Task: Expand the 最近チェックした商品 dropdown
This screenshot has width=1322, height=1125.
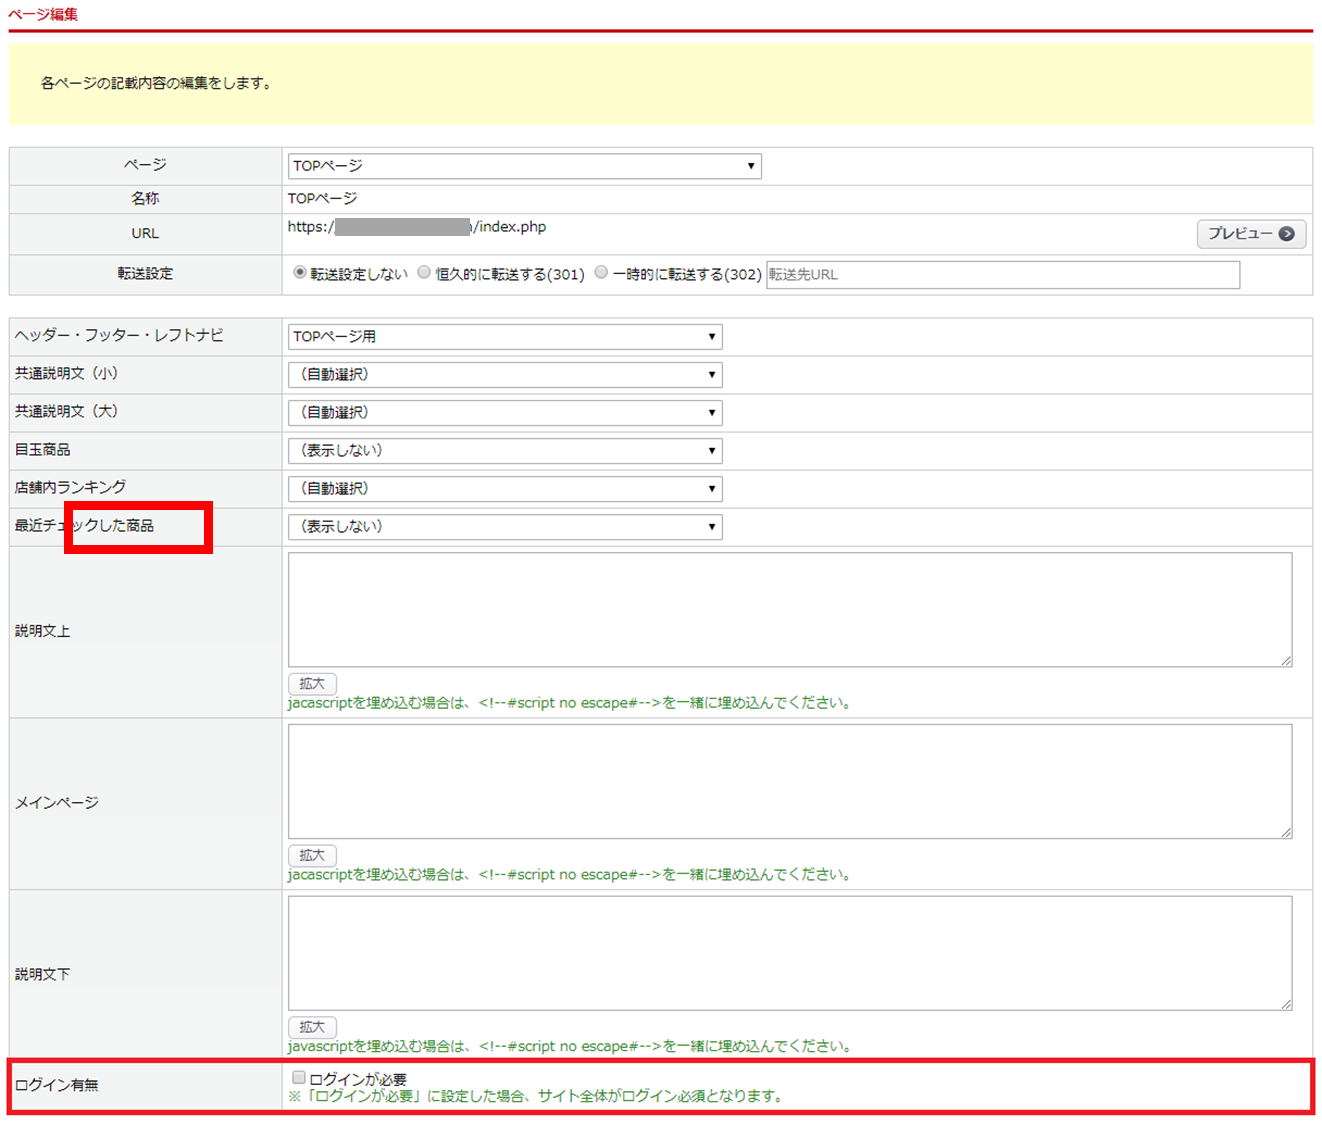Action: (x=504, y=527)
